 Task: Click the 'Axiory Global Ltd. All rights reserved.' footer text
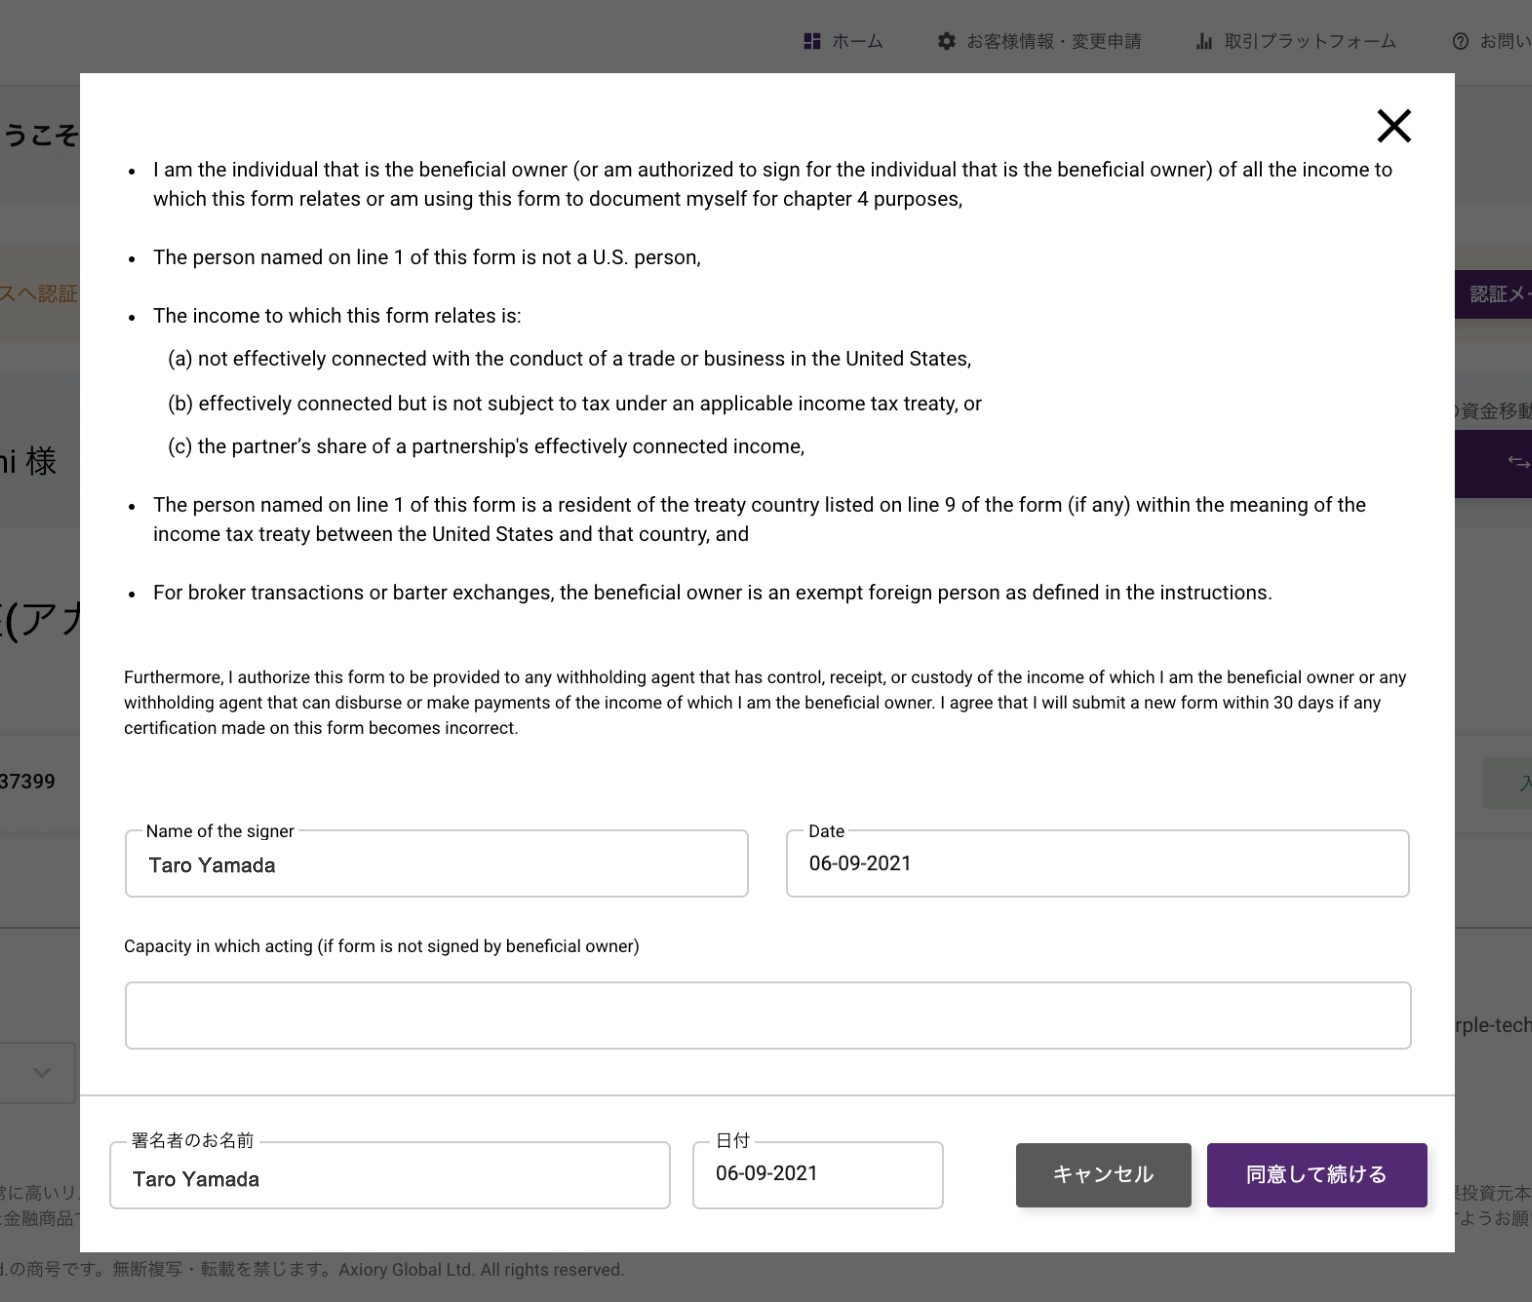click(481, 1270)
